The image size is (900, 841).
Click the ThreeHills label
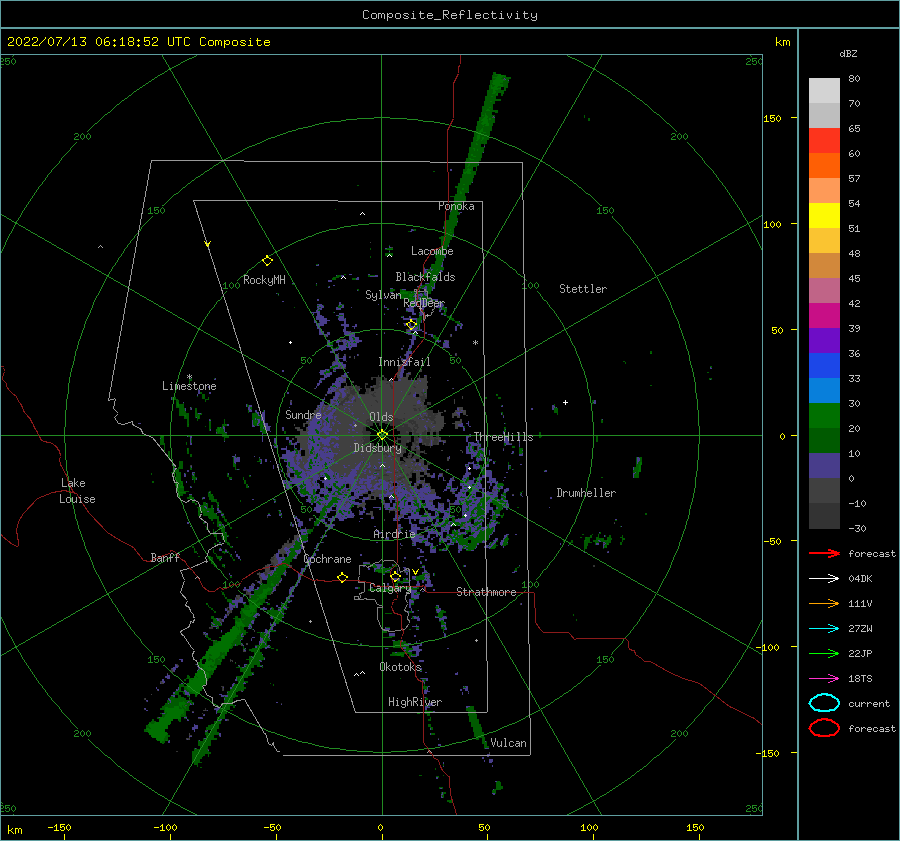tap(503, 437)
